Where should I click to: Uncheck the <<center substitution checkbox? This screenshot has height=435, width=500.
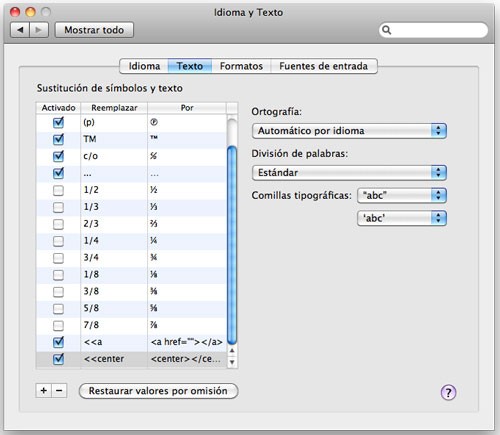58,359
